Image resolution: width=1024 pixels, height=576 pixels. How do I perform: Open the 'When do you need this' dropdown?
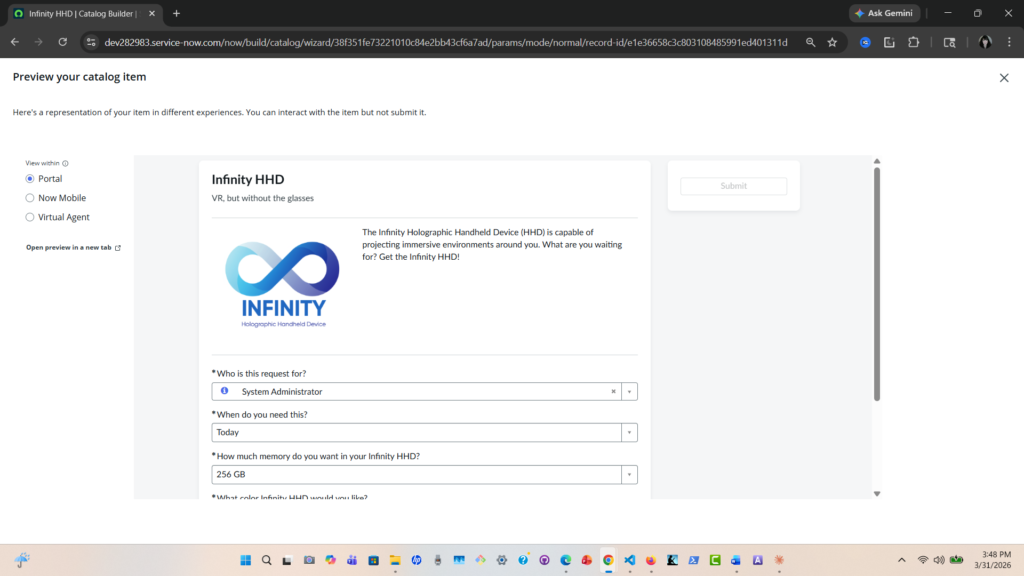click(x=629, y=433)
